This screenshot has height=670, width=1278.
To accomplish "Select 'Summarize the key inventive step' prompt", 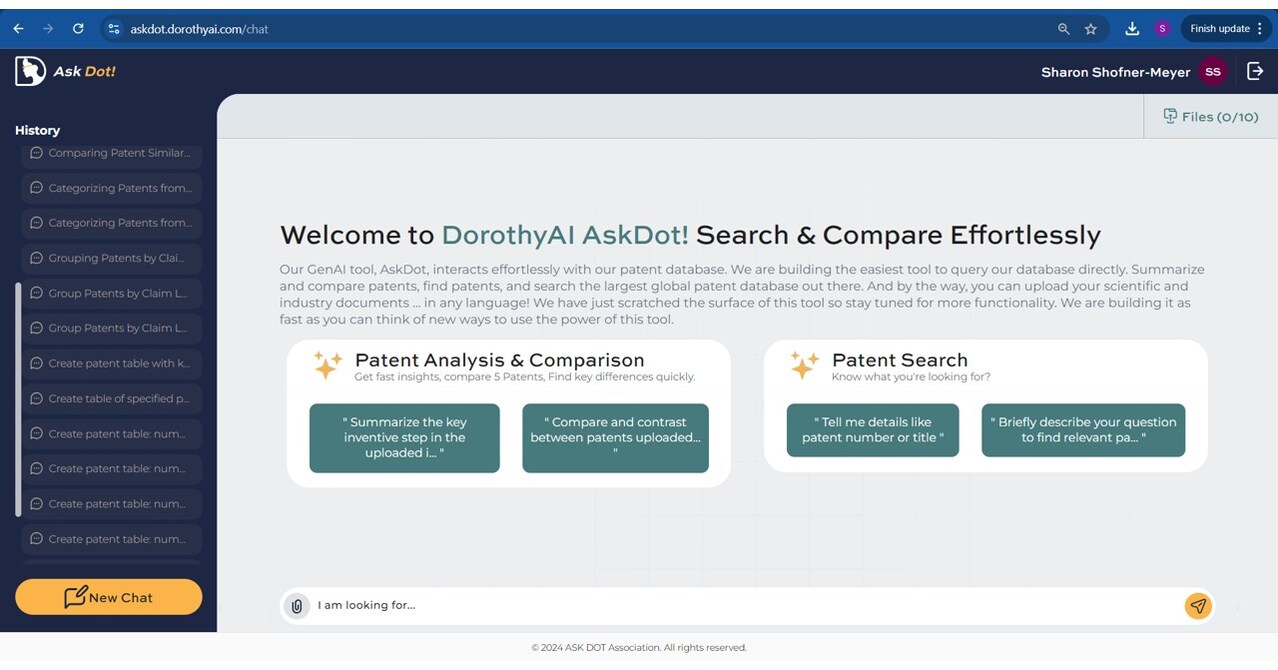I will pyautogui.click(x=404, y=438).
